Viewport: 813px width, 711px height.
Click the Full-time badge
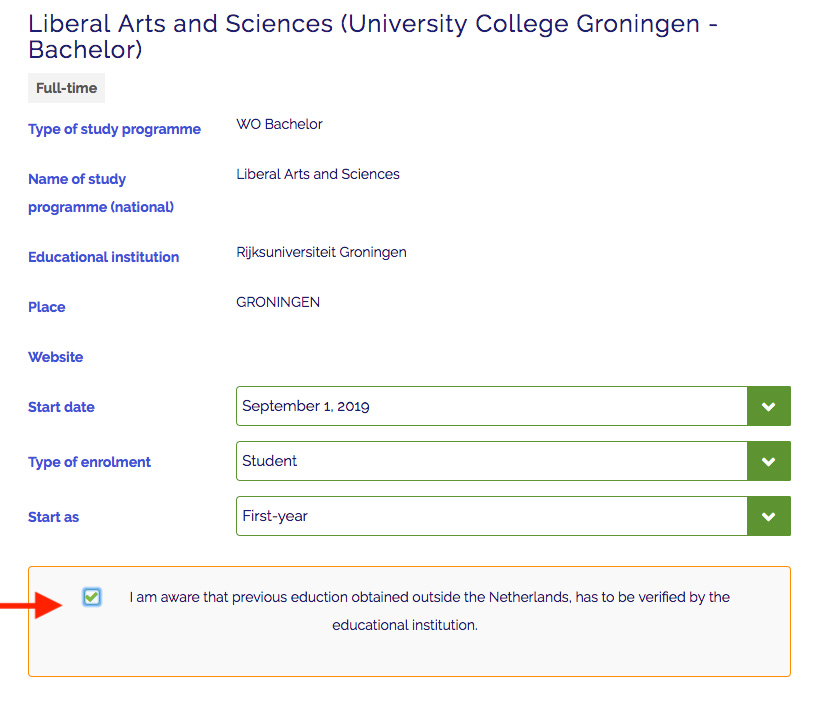coord(66,88)
